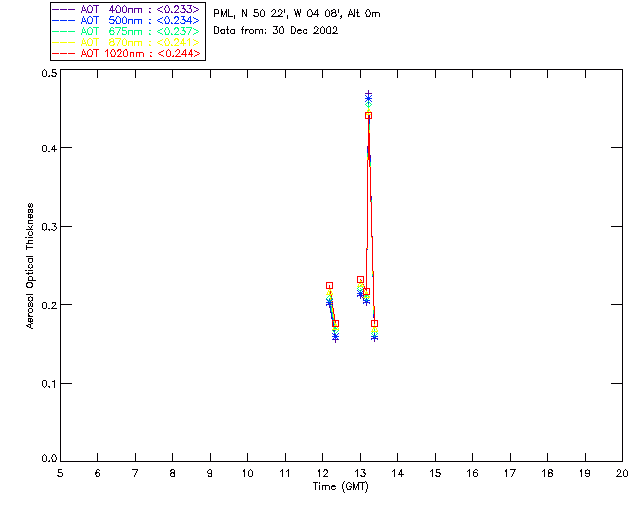Click the AOT 675nm legend entry
Screen dimensions: 640x512
127,31
